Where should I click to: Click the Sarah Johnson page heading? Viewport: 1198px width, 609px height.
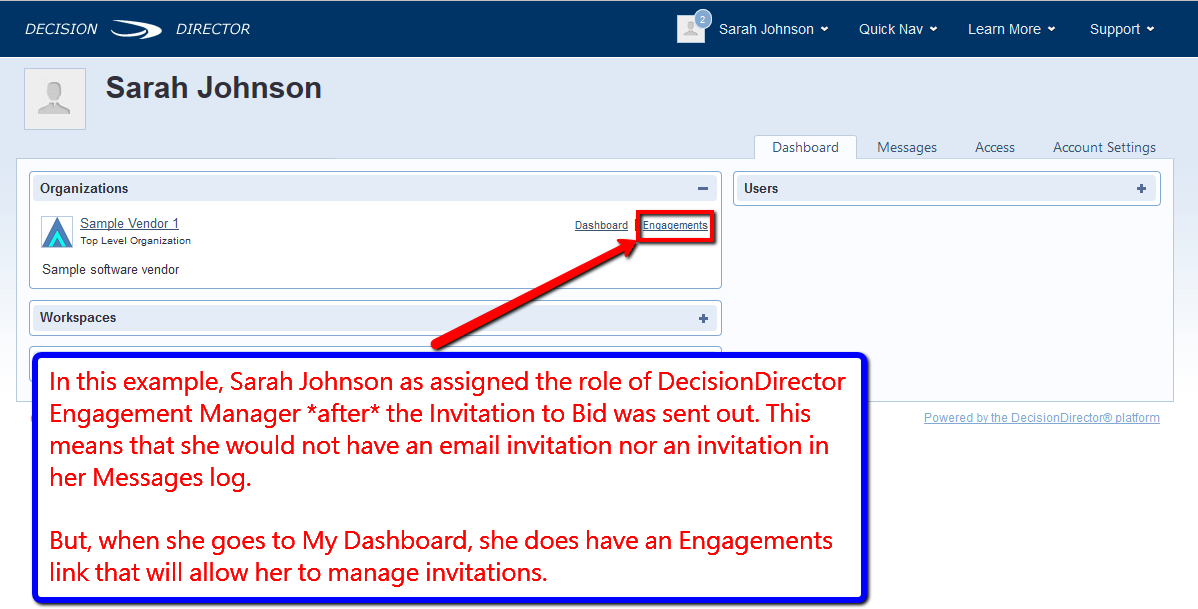pyautogui.click(x=213, y=88)
